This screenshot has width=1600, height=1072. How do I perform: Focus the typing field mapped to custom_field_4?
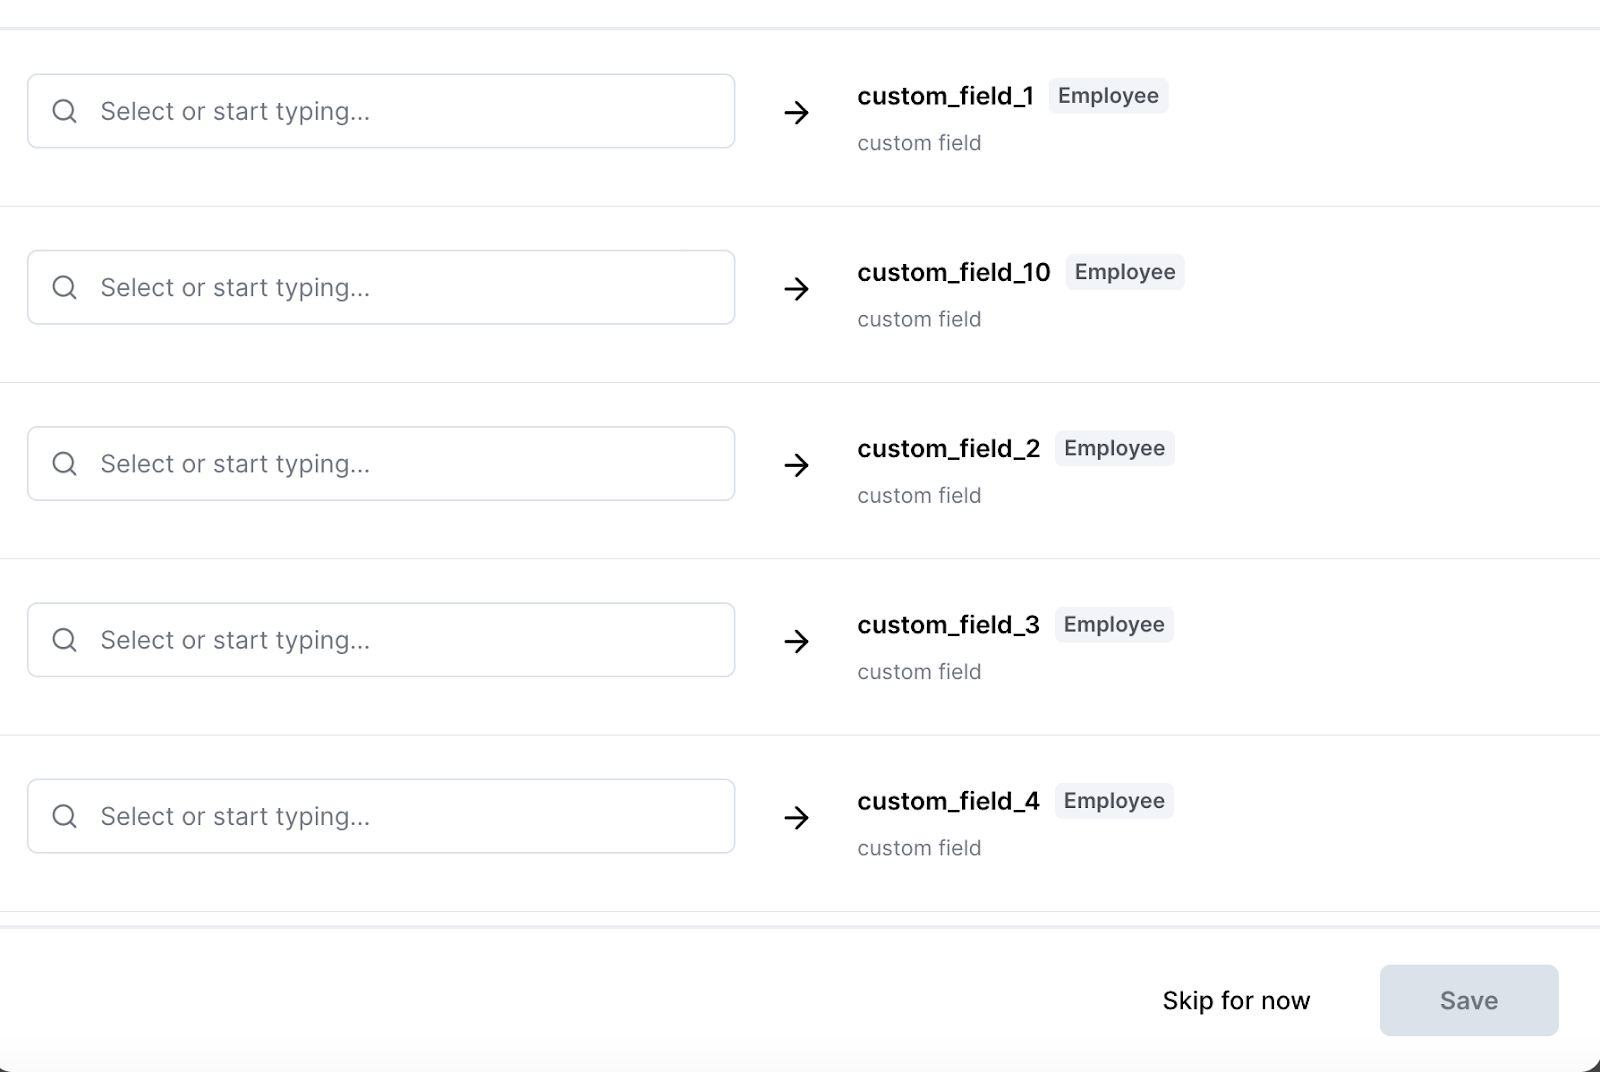400,816
